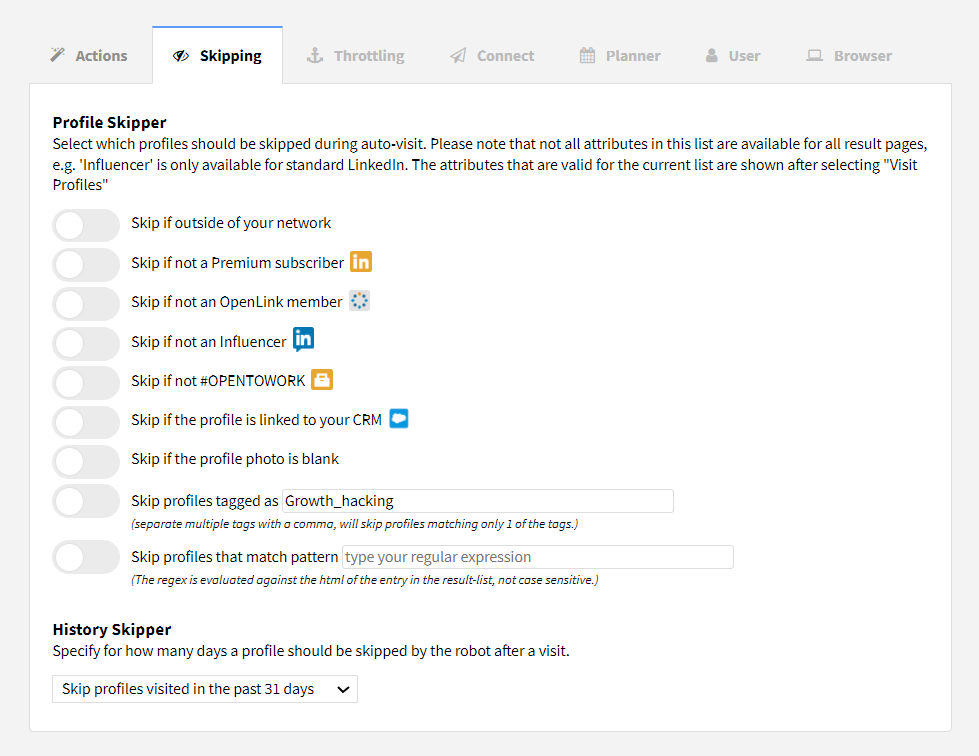The image size is (979, 756).
Task: Click the calendar icon on the Planner tab
Action: (x=587, y=56)
